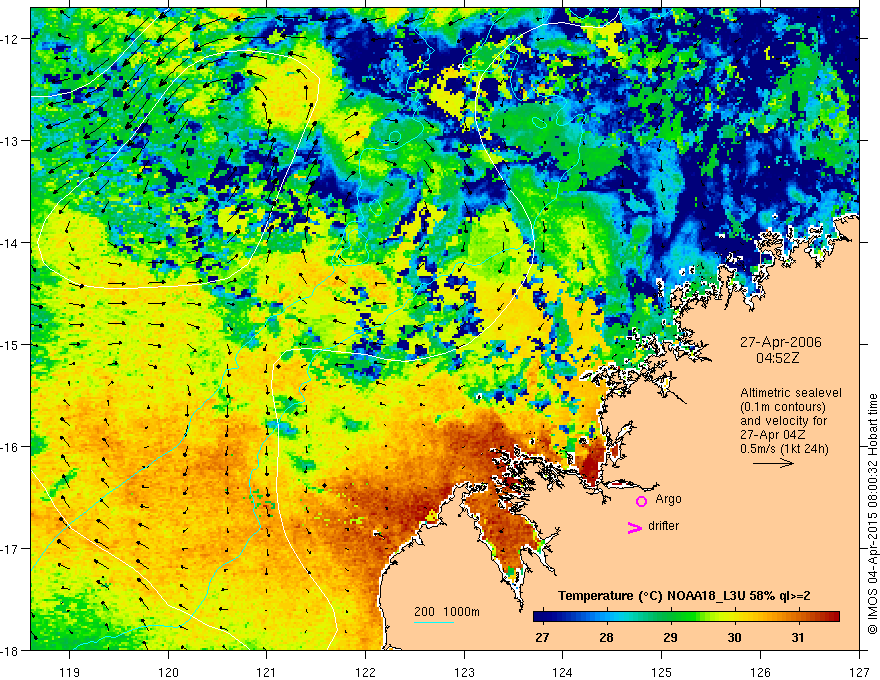This screenshot has width=880, height=680.
Task: Click the 'drifter' legend label
Action: 663,526
